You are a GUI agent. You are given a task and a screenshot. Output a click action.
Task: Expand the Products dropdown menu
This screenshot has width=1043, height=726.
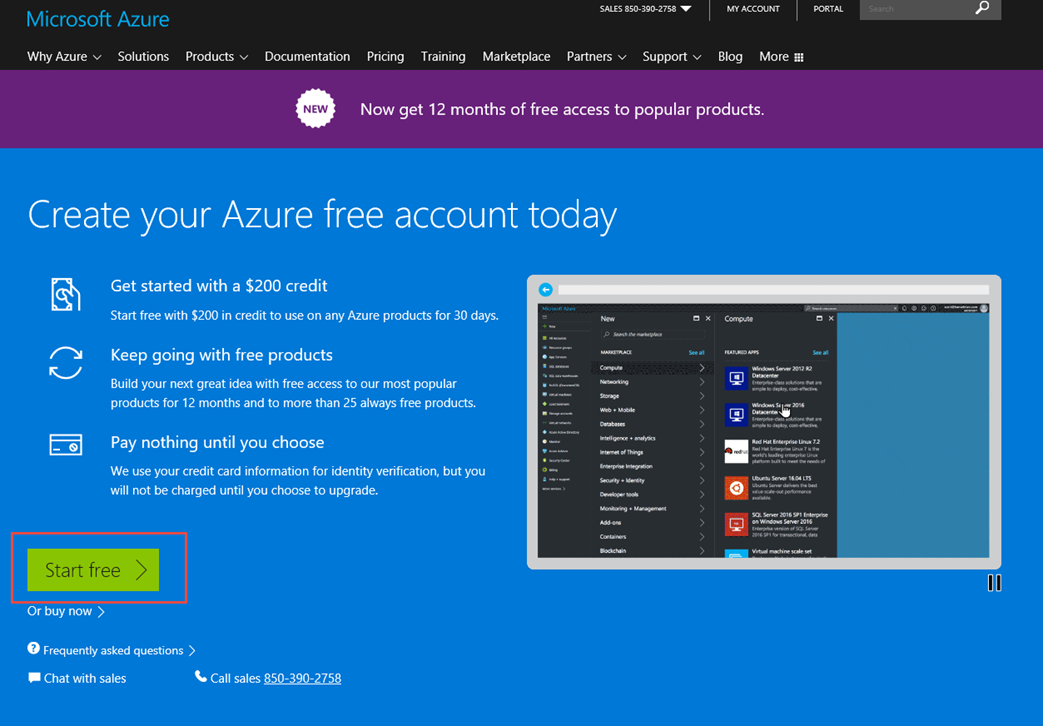(217, 57)
